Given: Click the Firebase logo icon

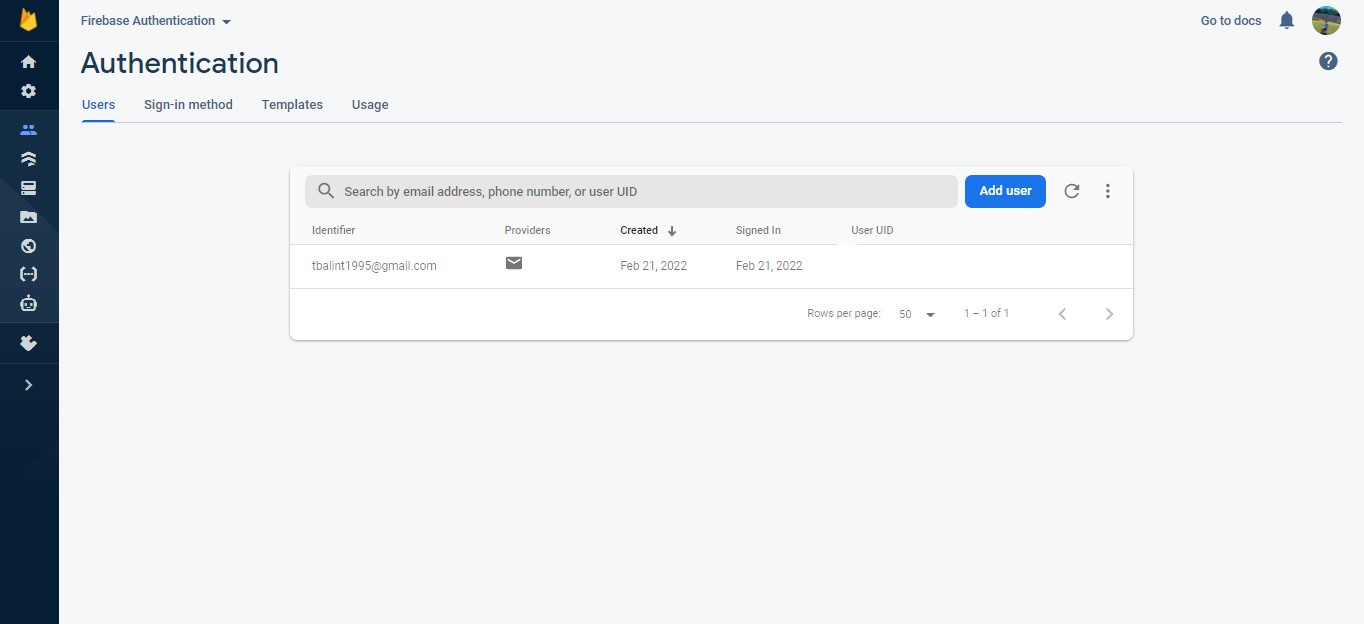Looking at the screenshot, I should click(x=28, y=20).
